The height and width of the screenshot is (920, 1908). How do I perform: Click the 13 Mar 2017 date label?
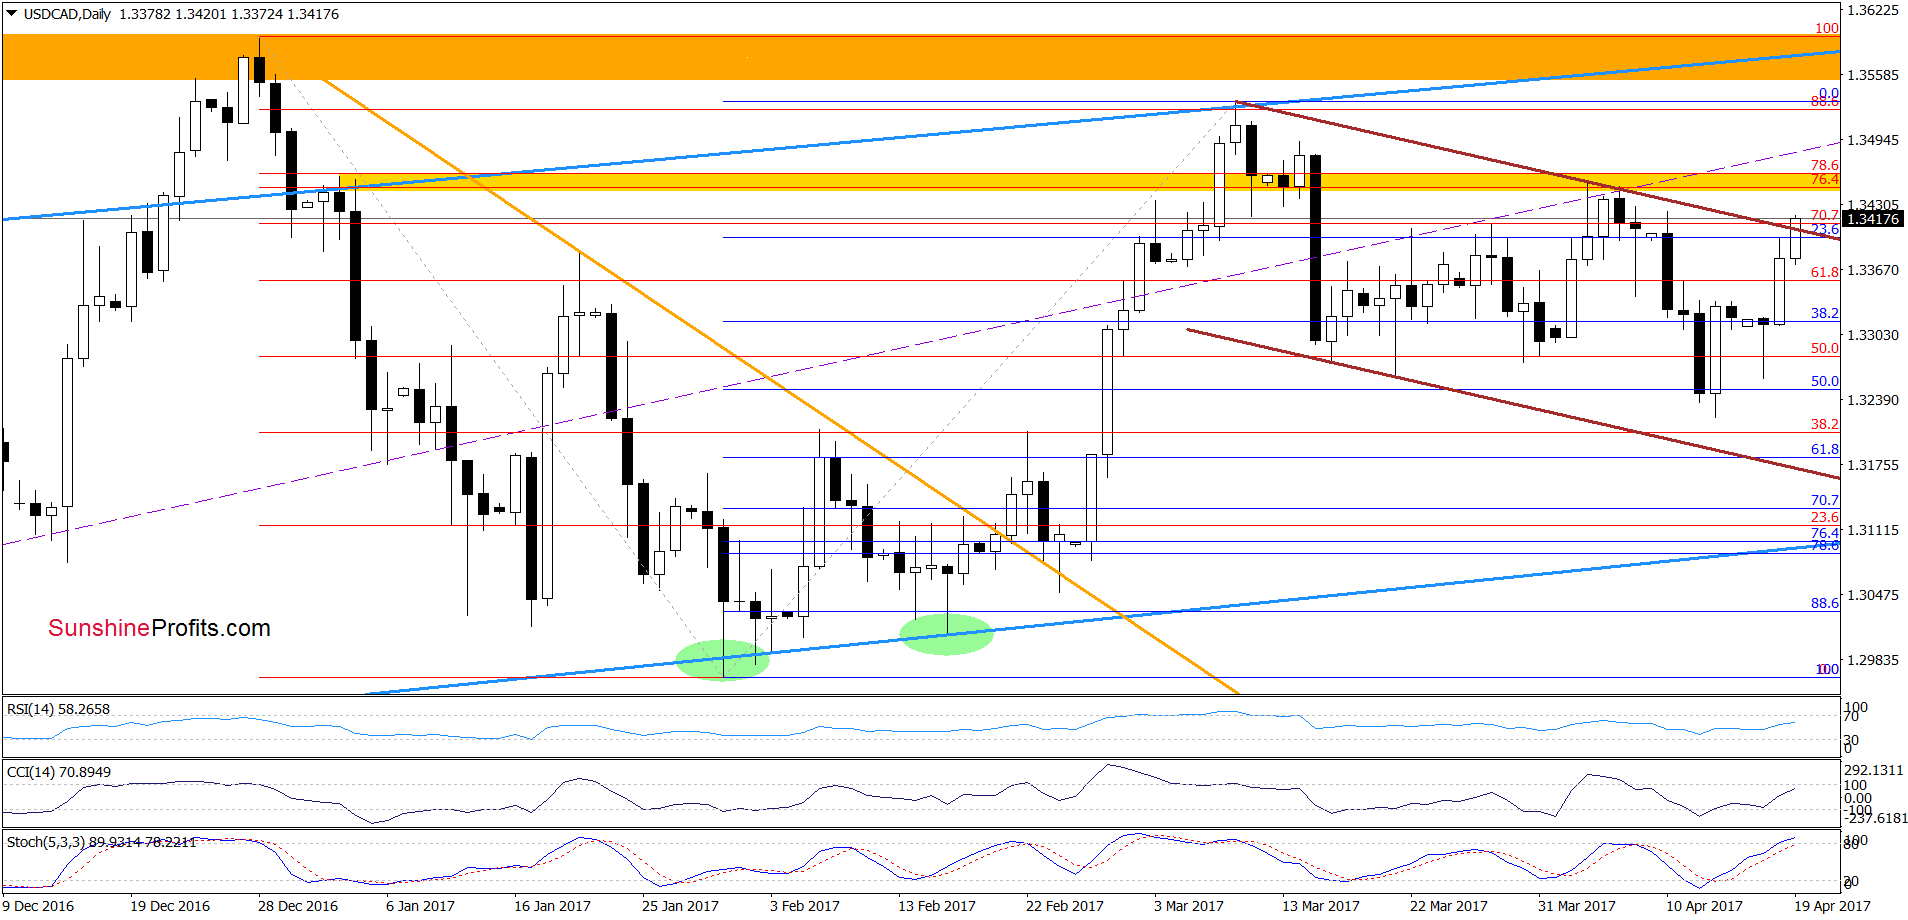pos(1321,906)
